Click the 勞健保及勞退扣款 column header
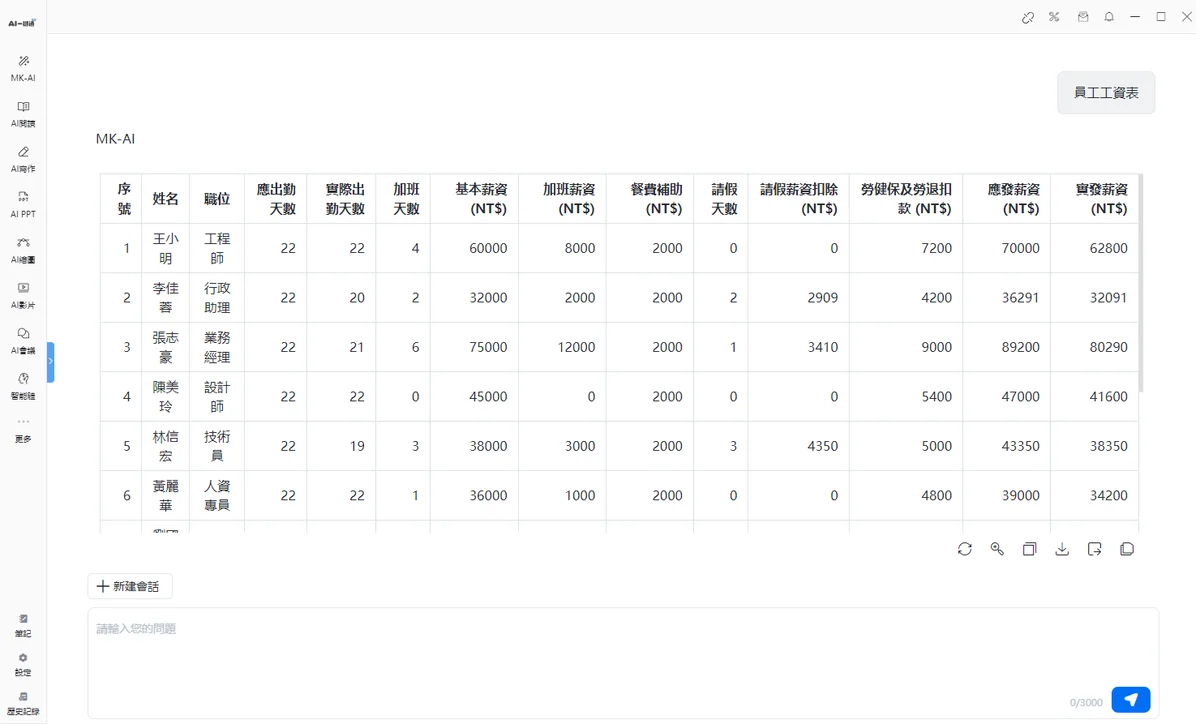The image size is (1200, 724). 906,199
